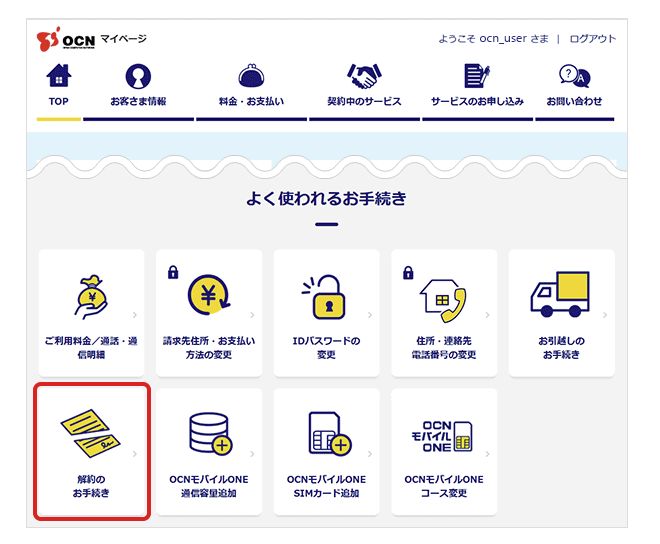
Task: Click the SIM card plus icon
Action: tap(330, 433)
